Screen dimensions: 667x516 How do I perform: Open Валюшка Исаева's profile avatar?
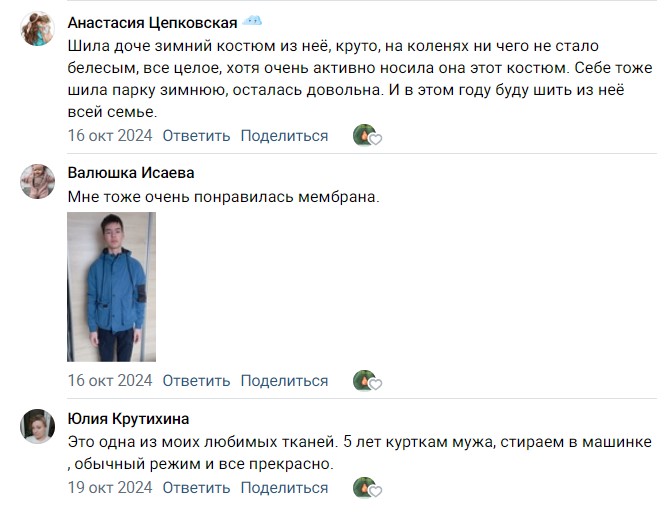coord(37,182)
